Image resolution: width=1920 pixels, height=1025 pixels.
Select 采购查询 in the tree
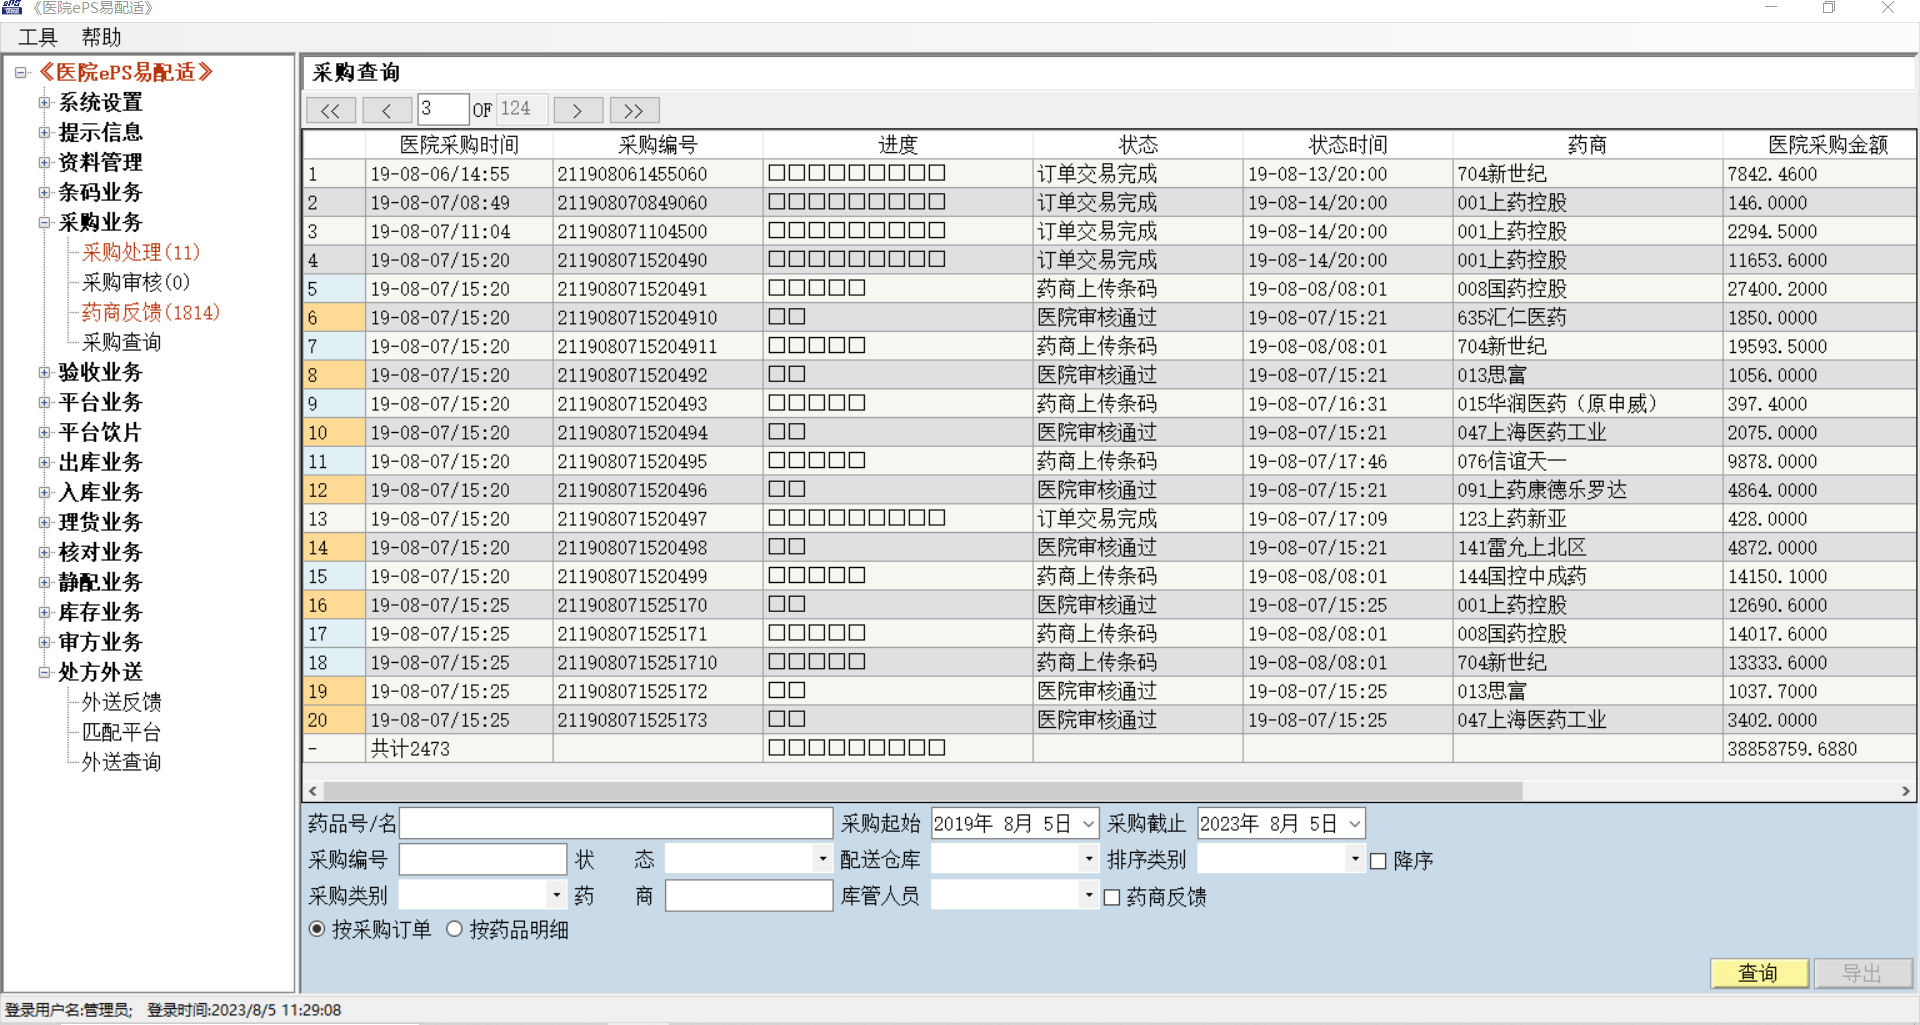[x=121, y=342]
